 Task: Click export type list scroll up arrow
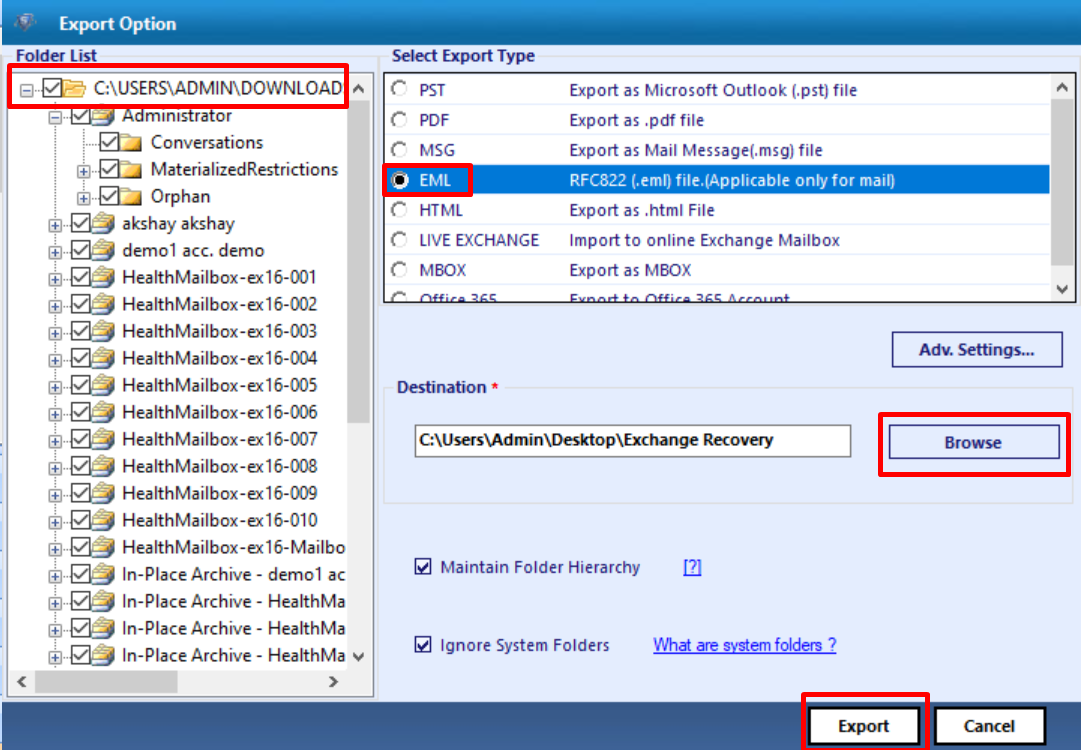[1062, 88]
